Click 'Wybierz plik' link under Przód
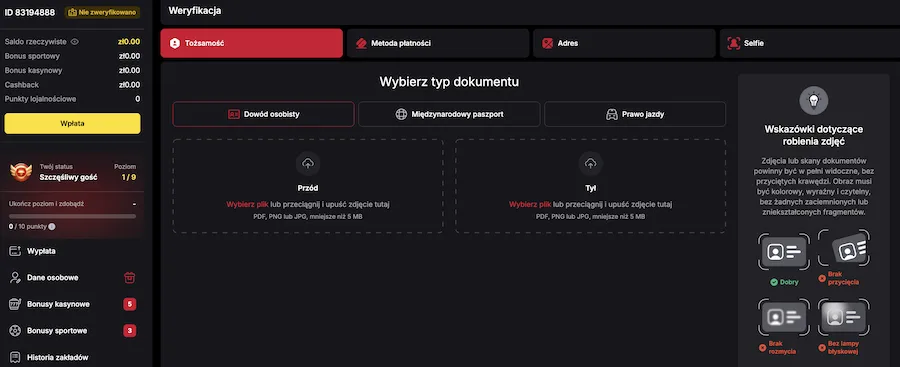900x367 pixels. coord(247,204)
